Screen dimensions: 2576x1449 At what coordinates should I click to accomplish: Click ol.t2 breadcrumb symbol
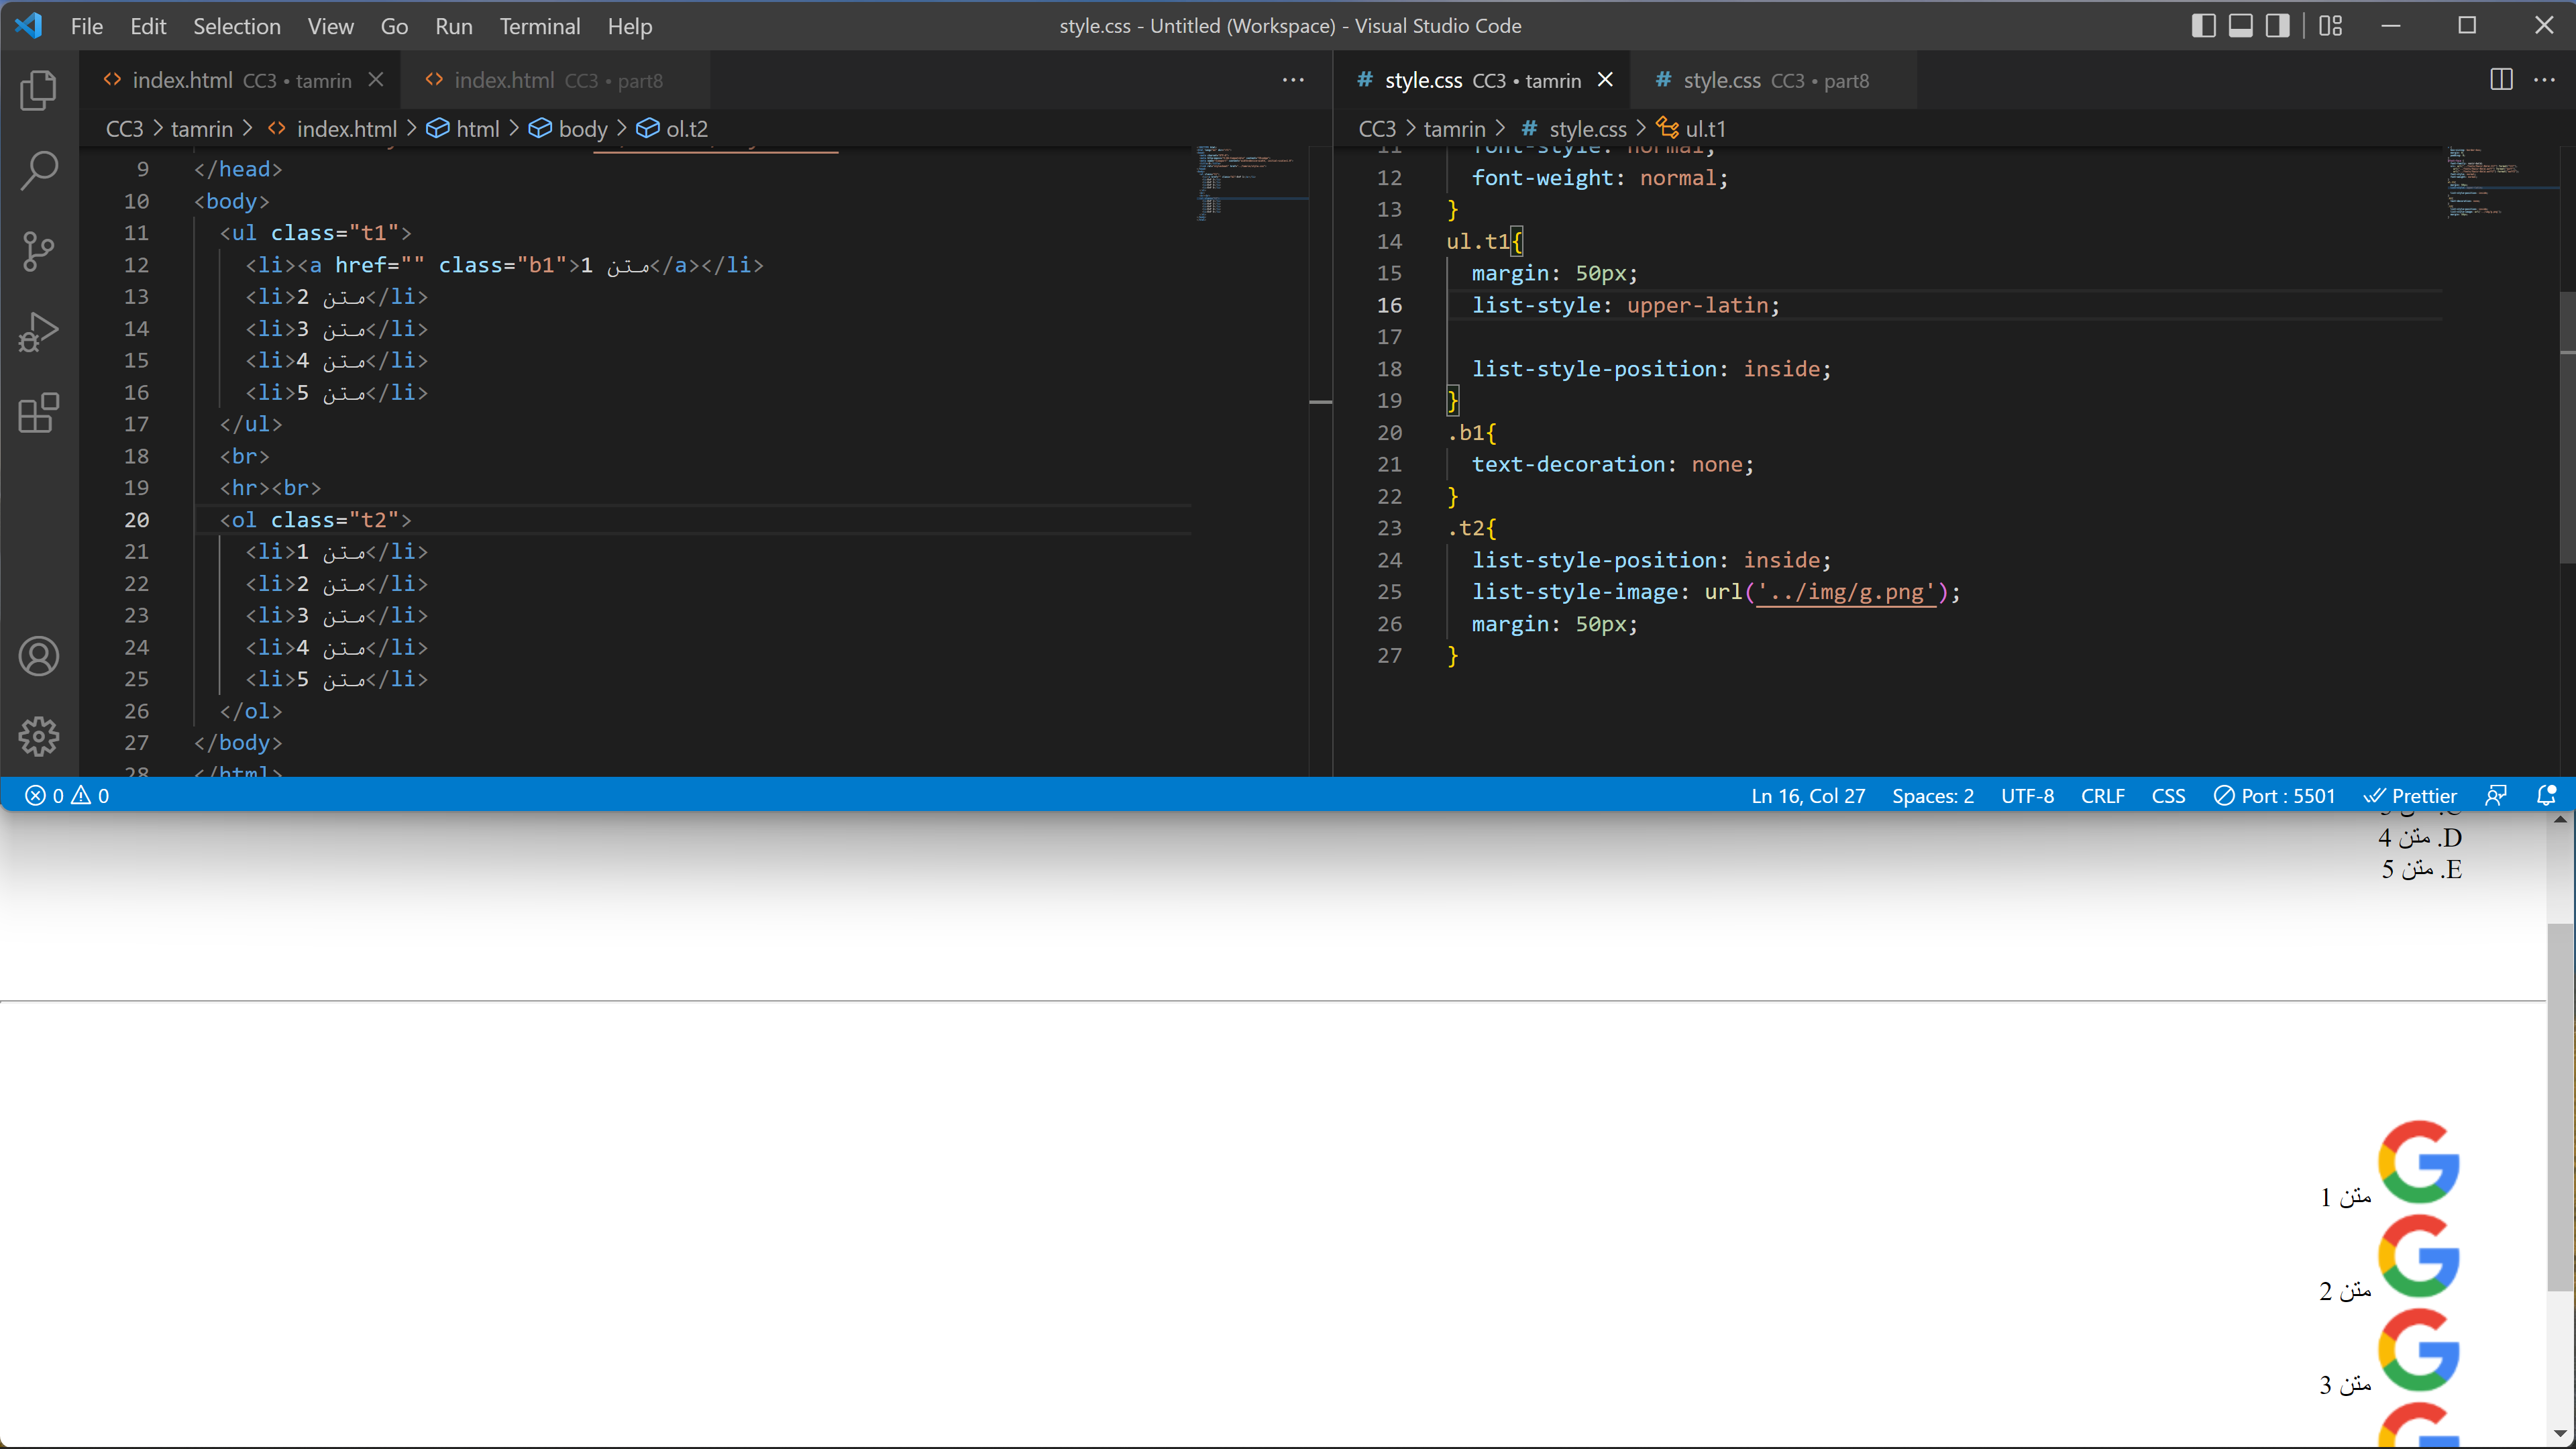tap(673, 129)
